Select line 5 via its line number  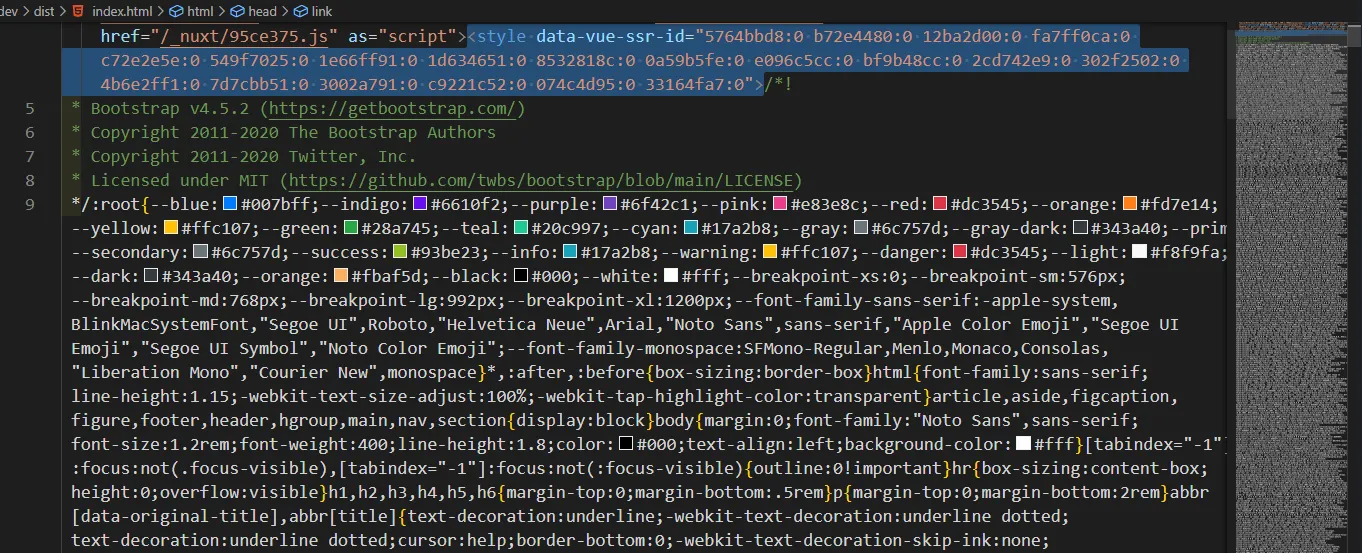pyautogui.click(x=29, y=108)
